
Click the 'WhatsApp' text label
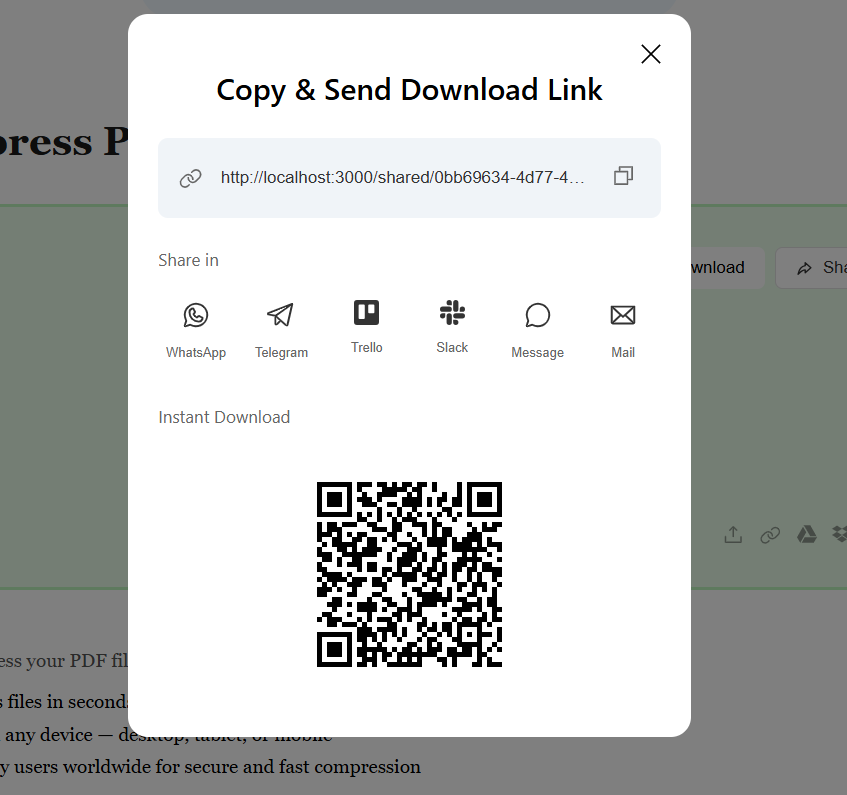pos(196,352)
